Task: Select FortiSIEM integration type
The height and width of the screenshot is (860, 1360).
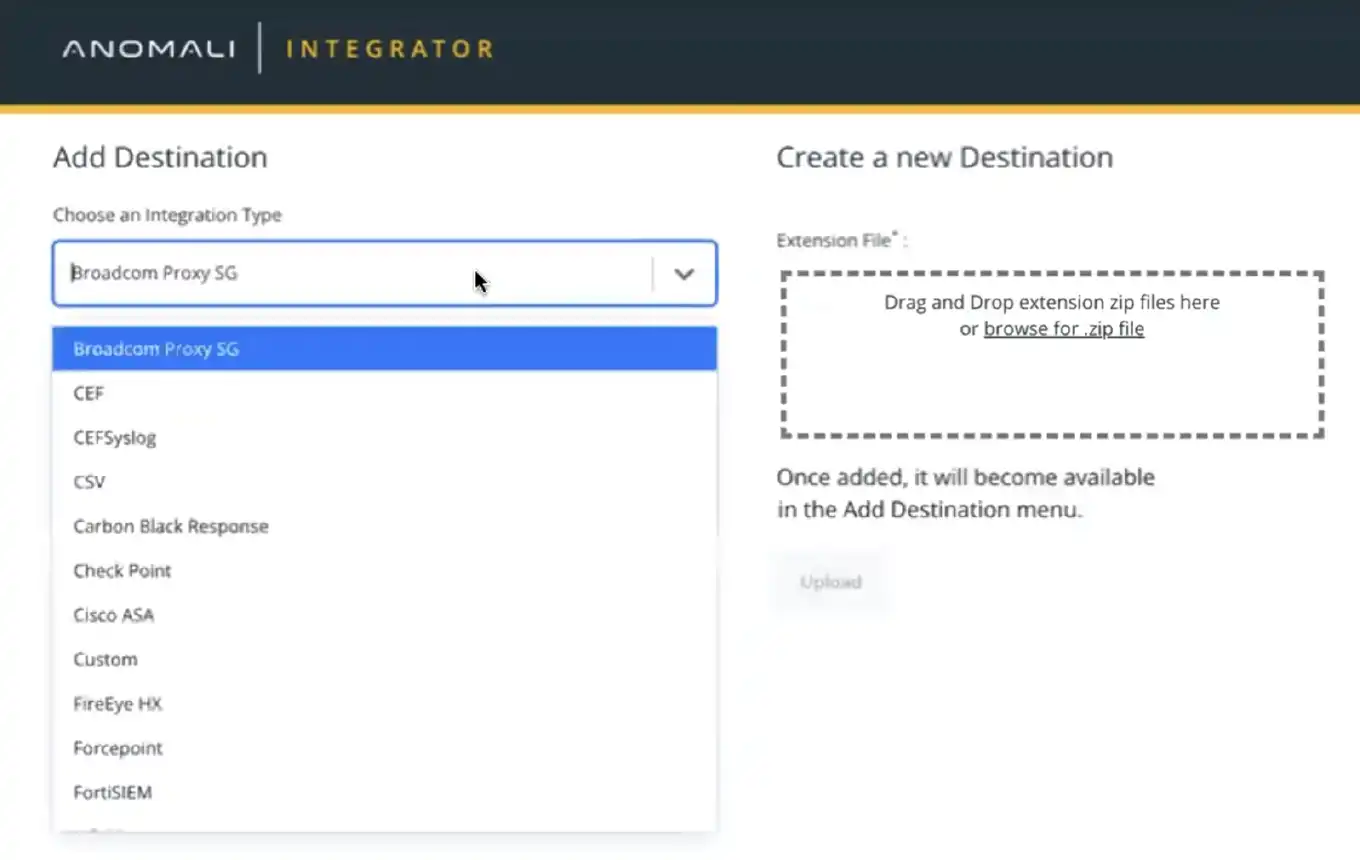Action: coord(385,792)
